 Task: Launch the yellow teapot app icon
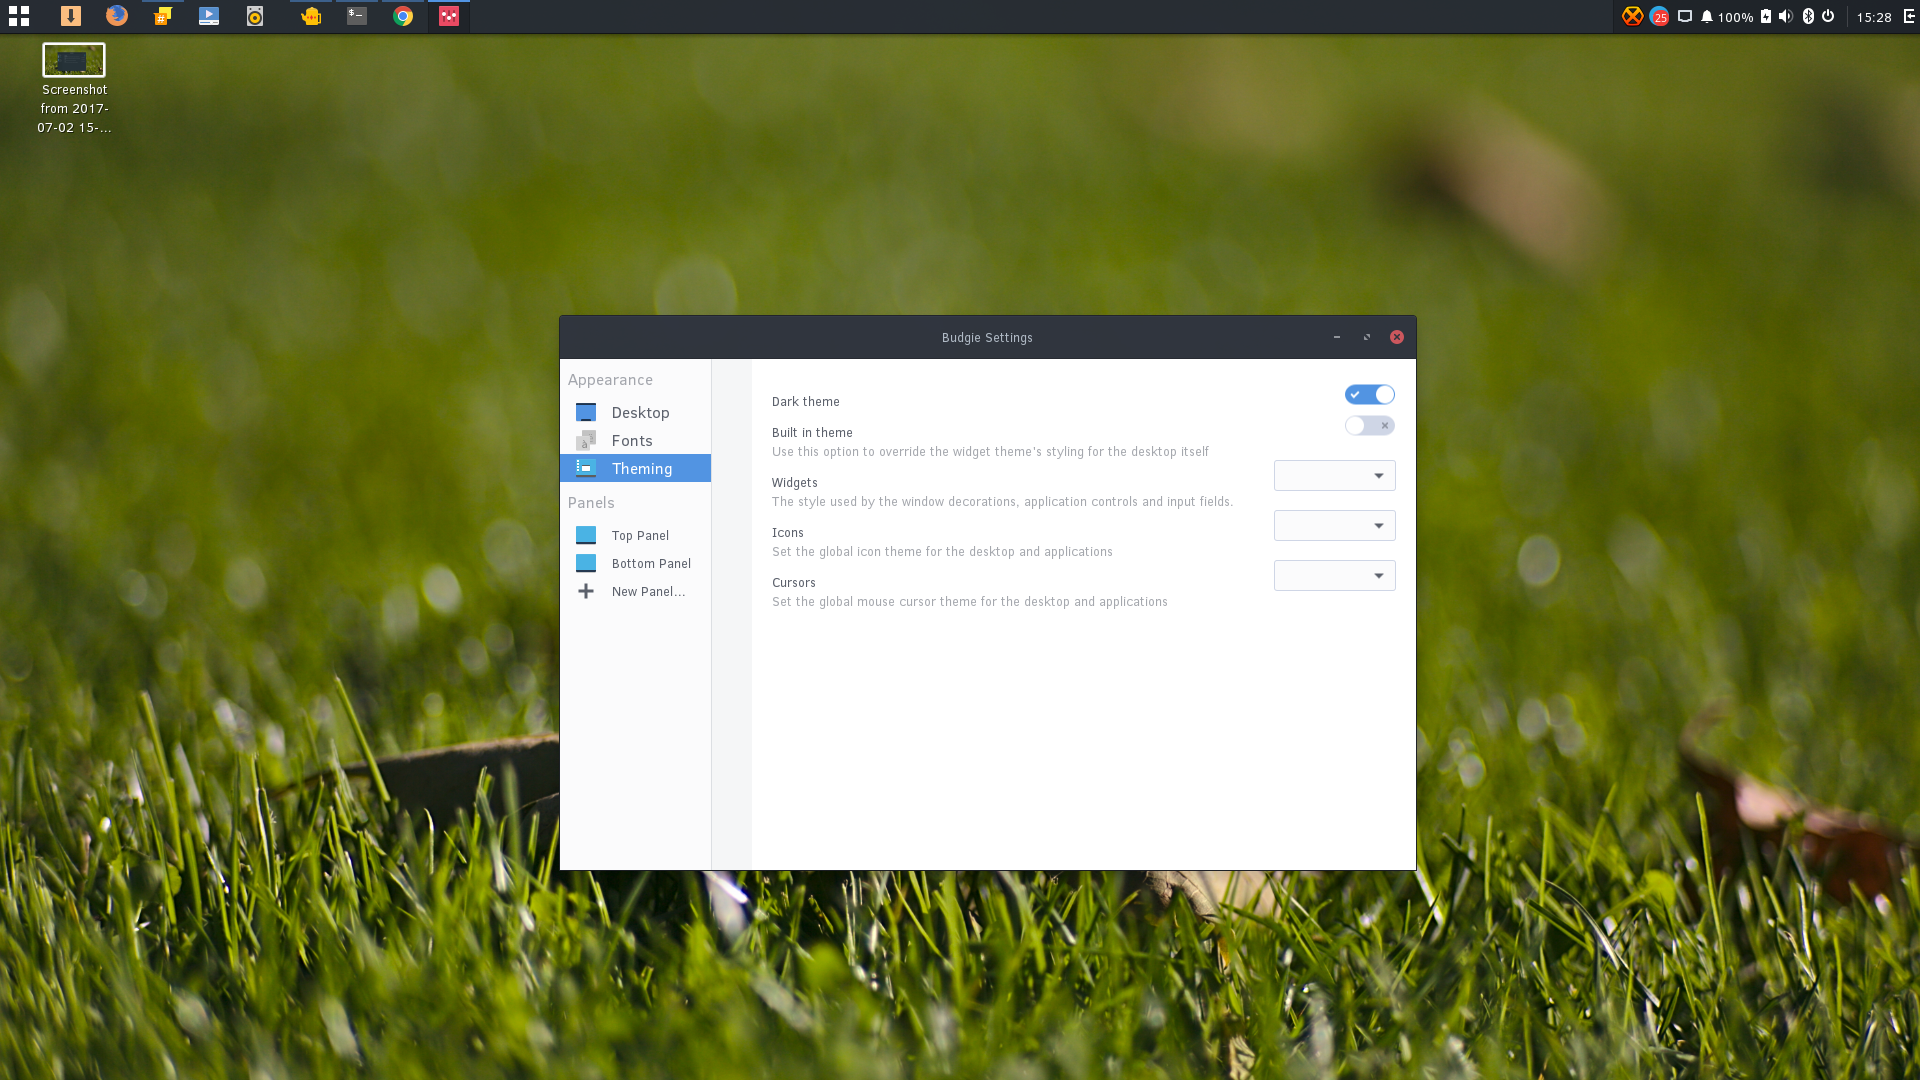[311, 16]
